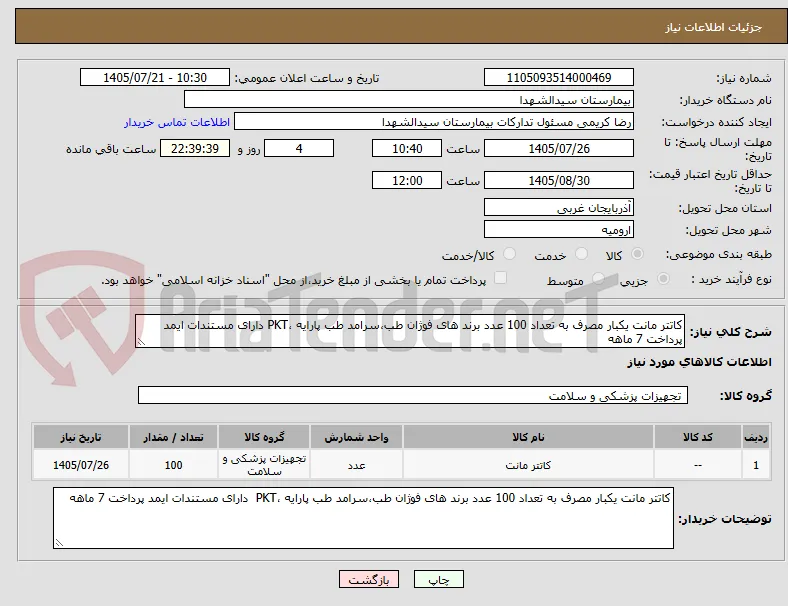Click the validity time field 12:00
This screenshot has width=788, height=606.
(x=407, y=180)
